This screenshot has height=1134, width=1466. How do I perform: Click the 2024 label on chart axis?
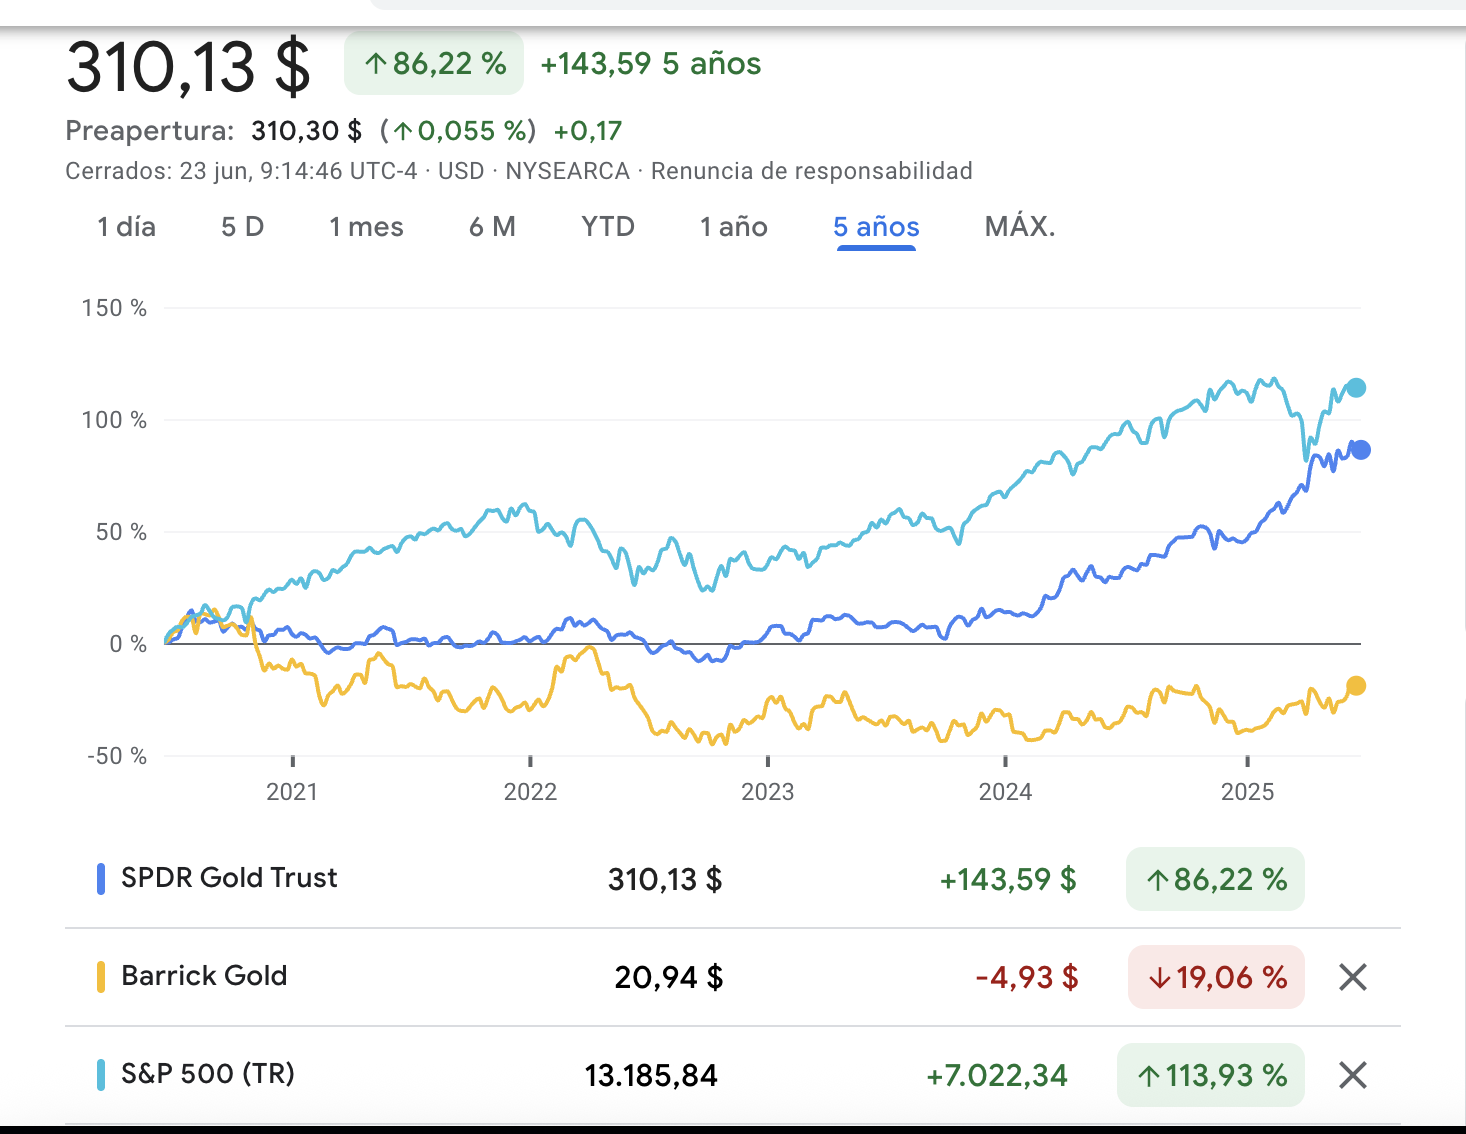click(x=1005, y=792)
